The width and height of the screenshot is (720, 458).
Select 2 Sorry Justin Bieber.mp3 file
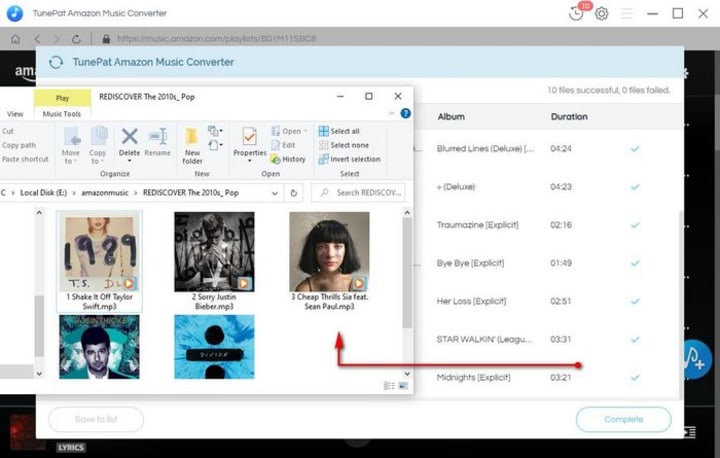click(214, 261)
